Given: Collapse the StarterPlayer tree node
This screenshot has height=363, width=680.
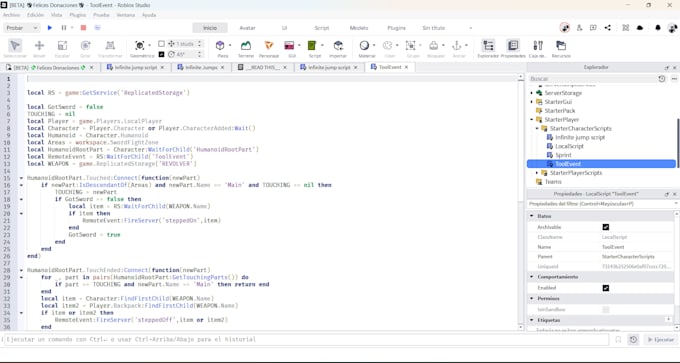Looking at the screenshot, I should tap(532, 120).
